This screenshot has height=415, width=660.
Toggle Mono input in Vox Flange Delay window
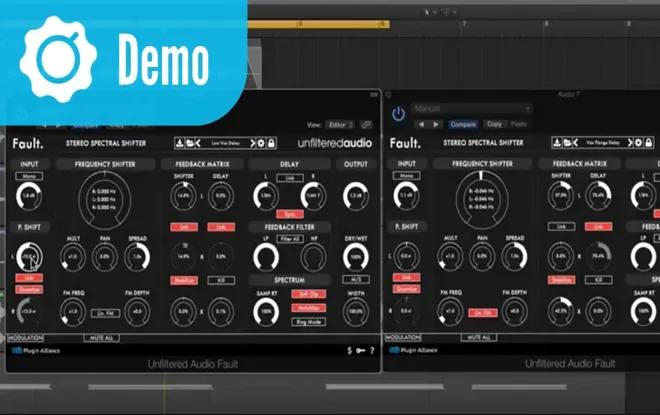(406, 176)
